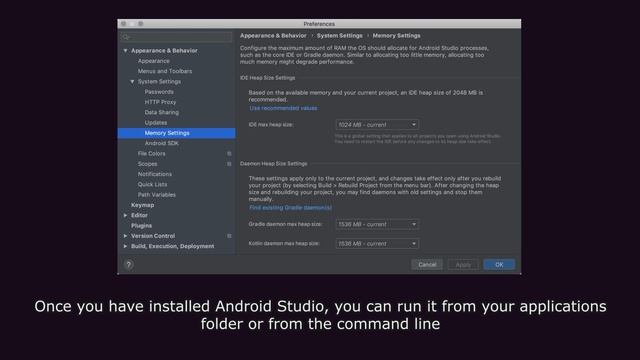Click the IDE Heap Size Settings heading
The height and width of the screenshot is (360, 640).
click(x=267, y=78)
